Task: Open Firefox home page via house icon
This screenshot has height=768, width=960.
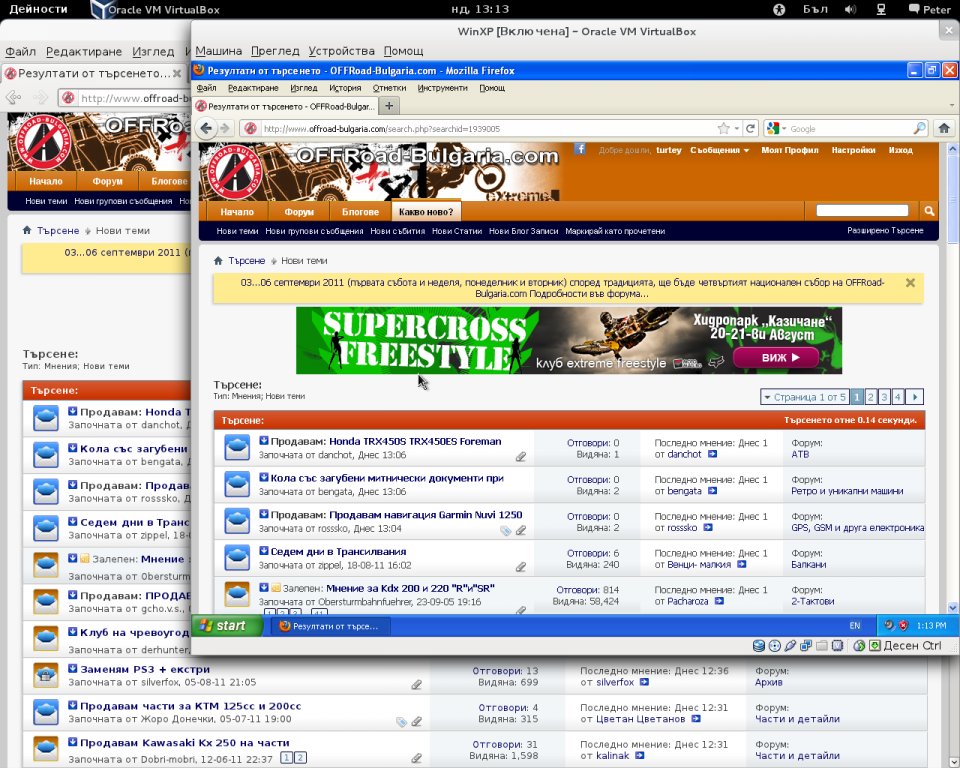Action: click(944, 128)
